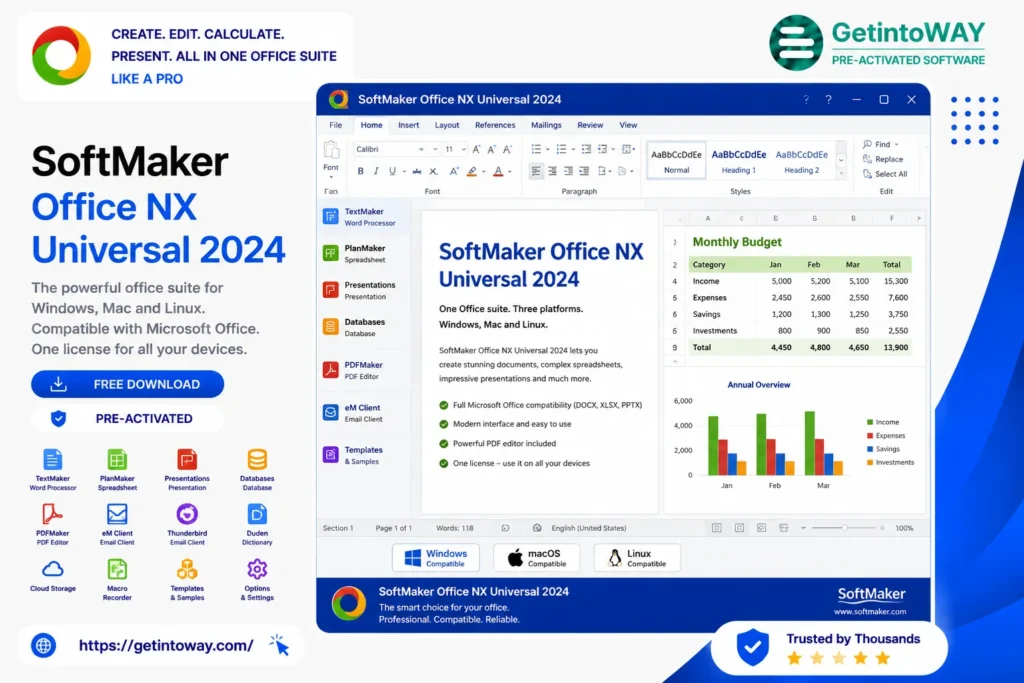Select the "15,300" Income total cell
This screenshot has width=1024, height=683.
pyautogui.click(x=895, y=281)
